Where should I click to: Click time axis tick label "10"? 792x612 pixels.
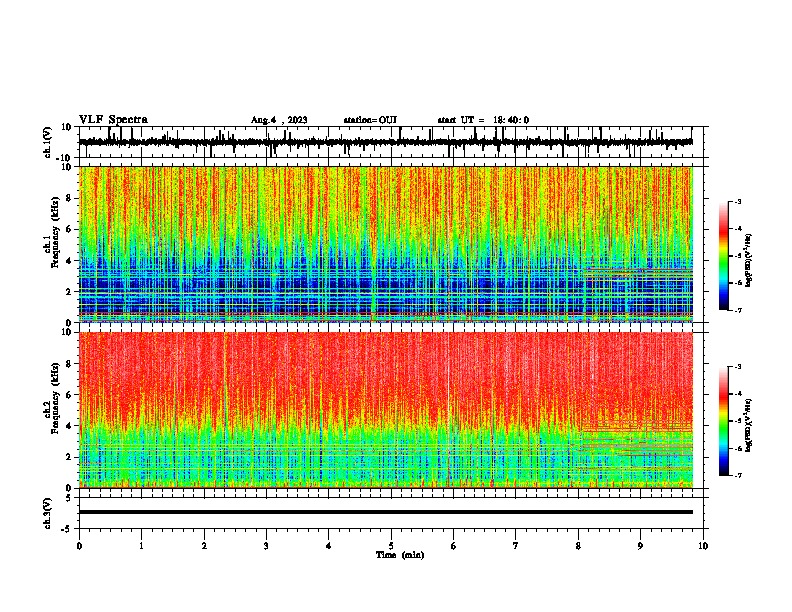703,546
